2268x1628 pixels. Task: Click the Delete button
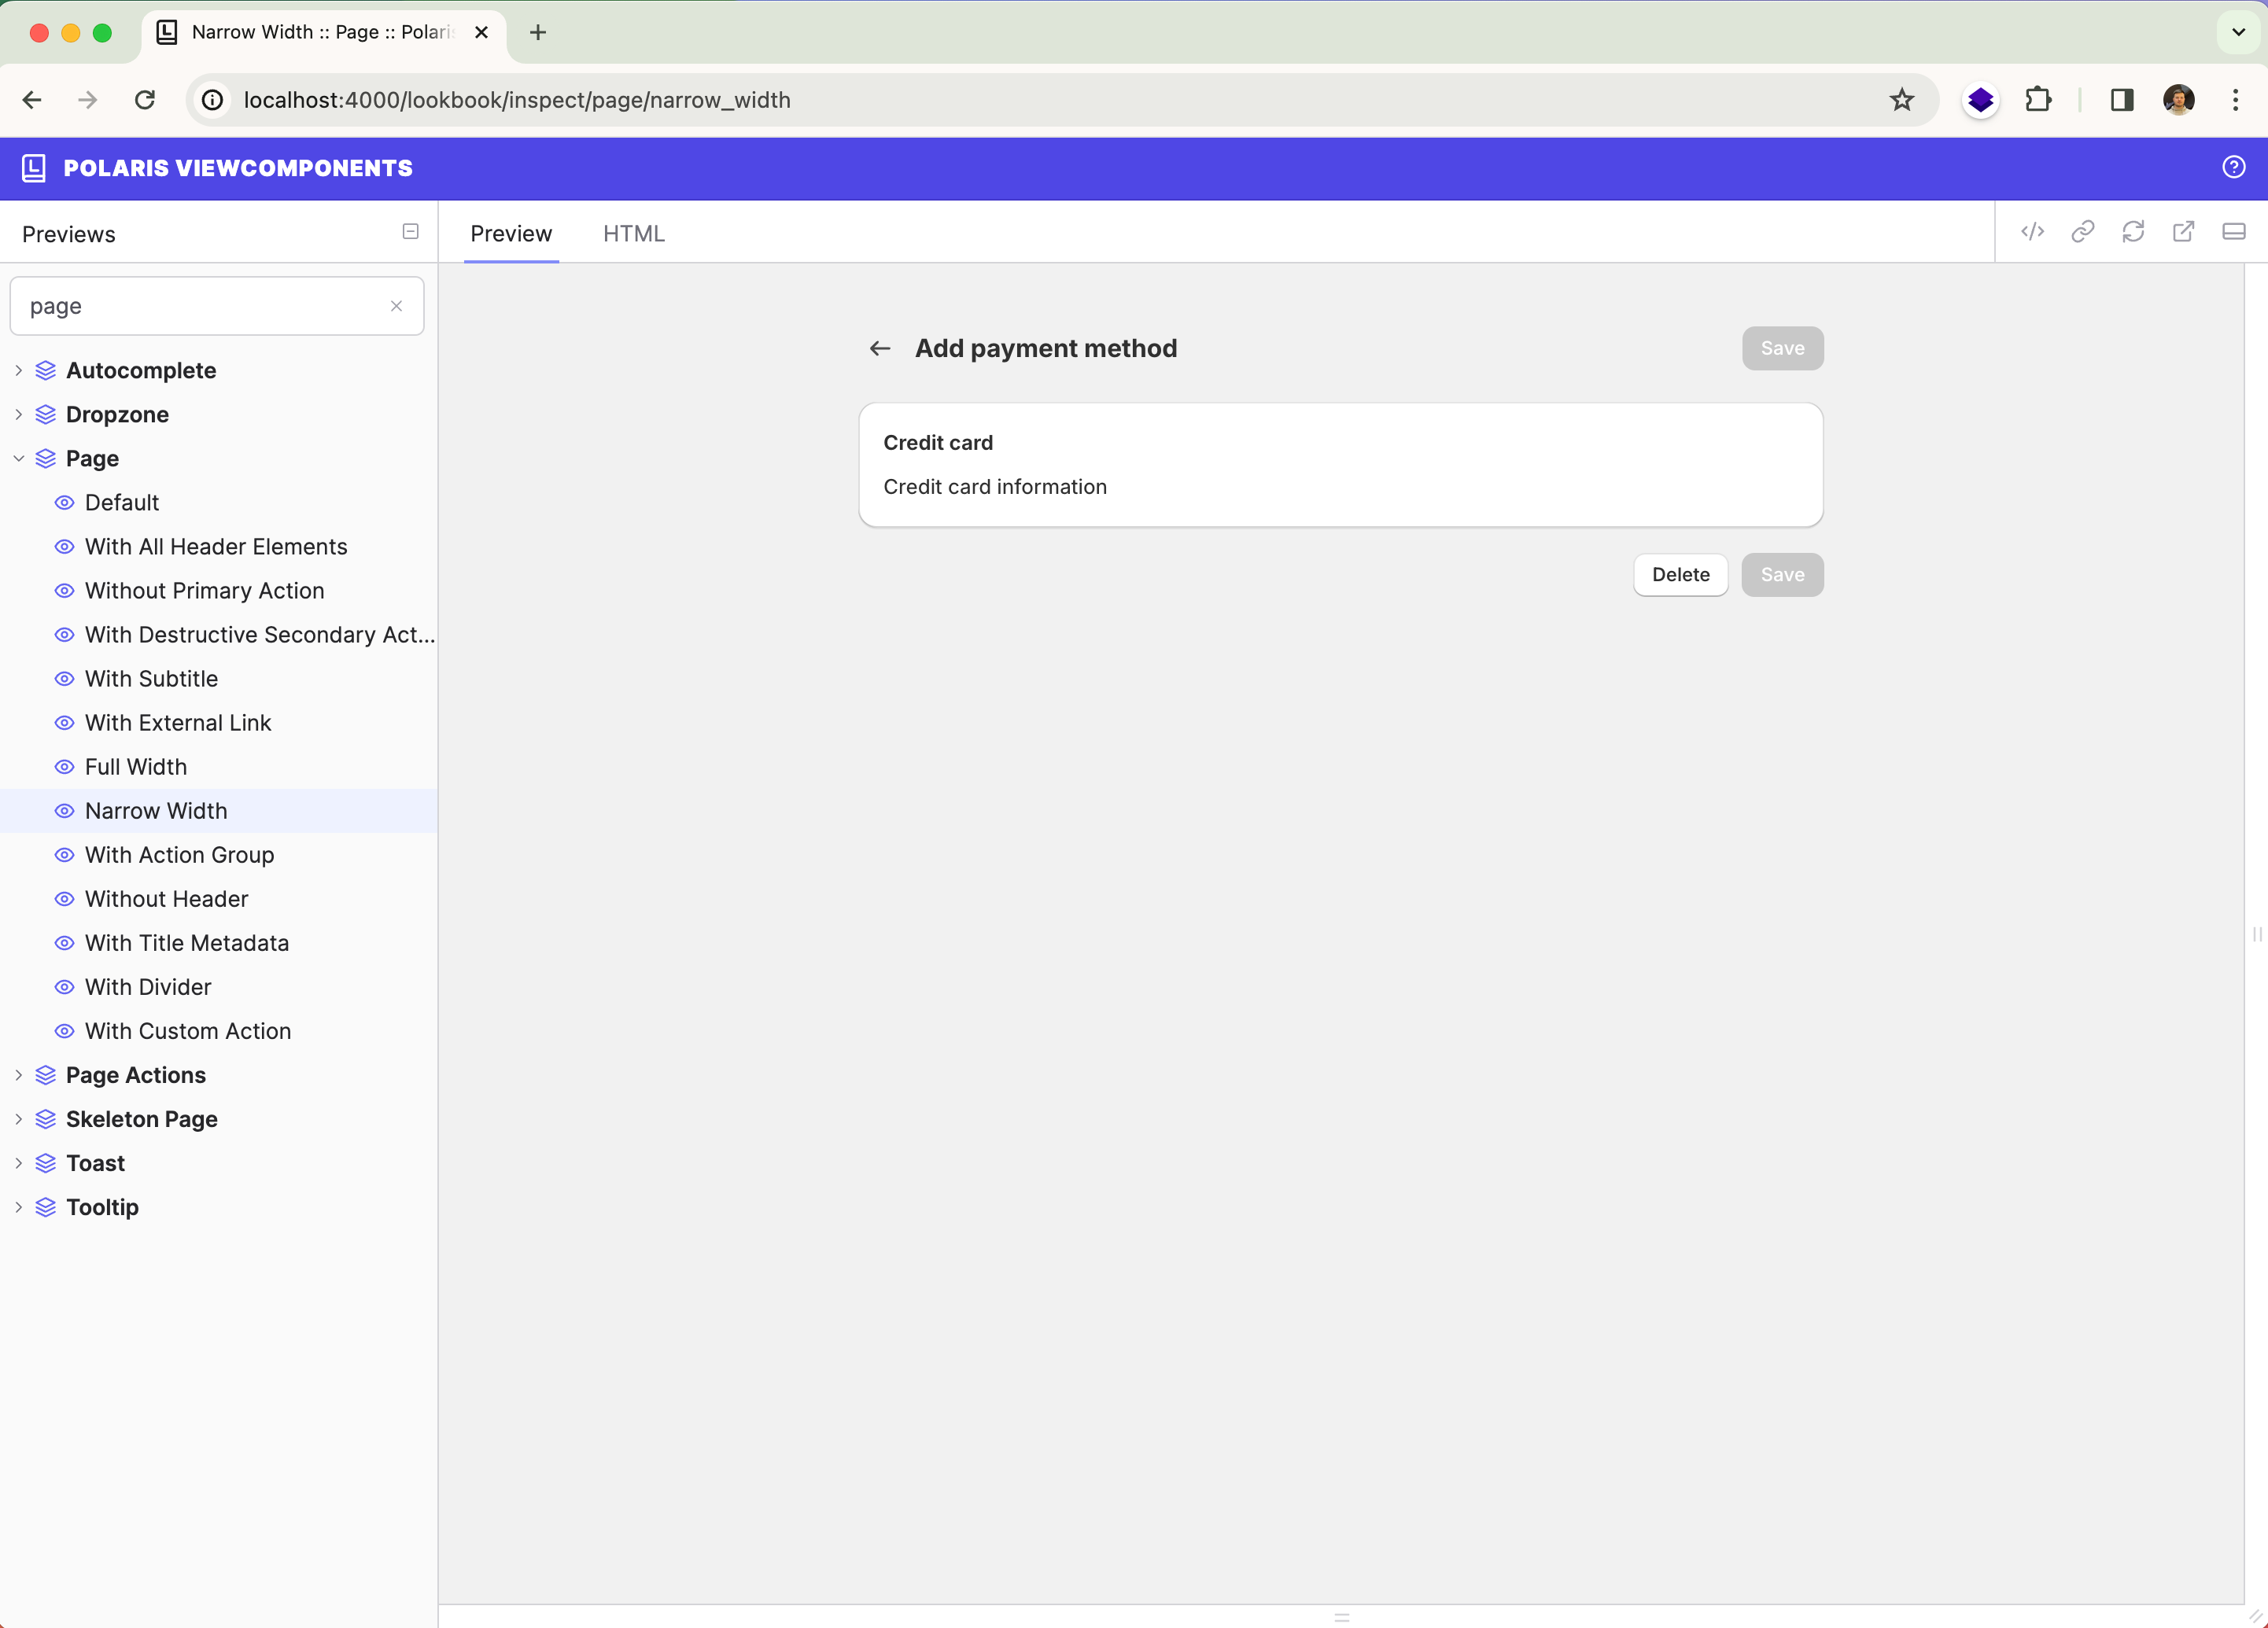pyautogui.click(x=1680, y=575)
